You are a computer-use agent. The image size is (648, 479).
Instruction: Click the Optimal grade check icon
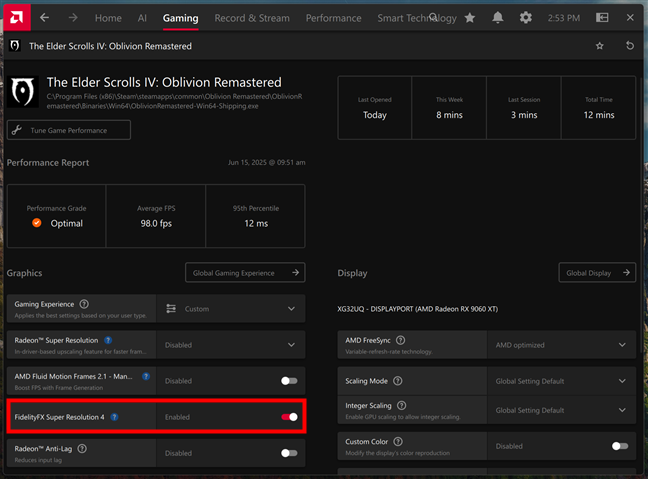(x=37, y=223)
